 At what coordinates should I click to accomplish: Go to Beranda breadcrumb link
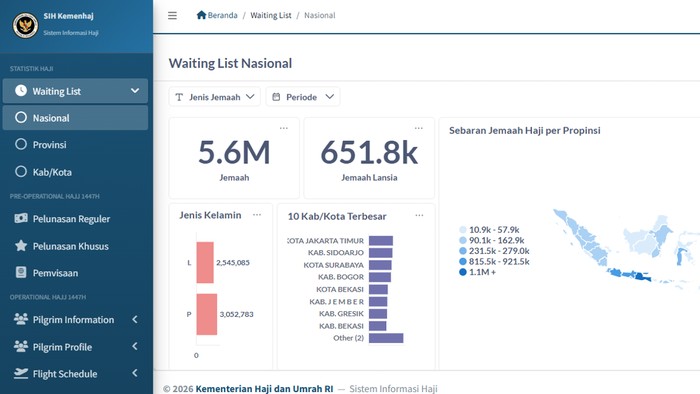point(217,15)
